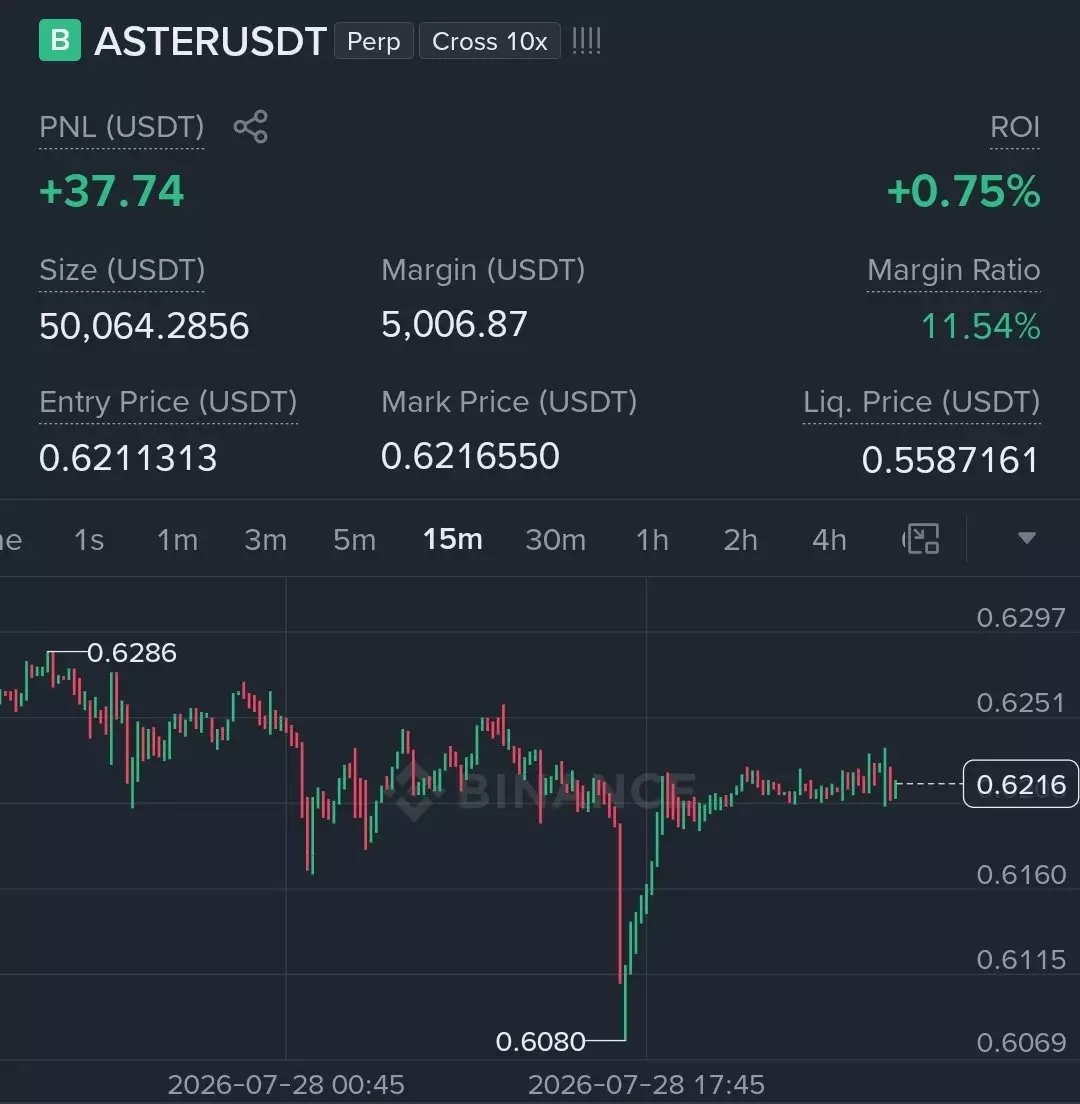The image size is (1080, 1104).
Task: Click the Mark Price (USDT) label
Action: click(509, 402)
